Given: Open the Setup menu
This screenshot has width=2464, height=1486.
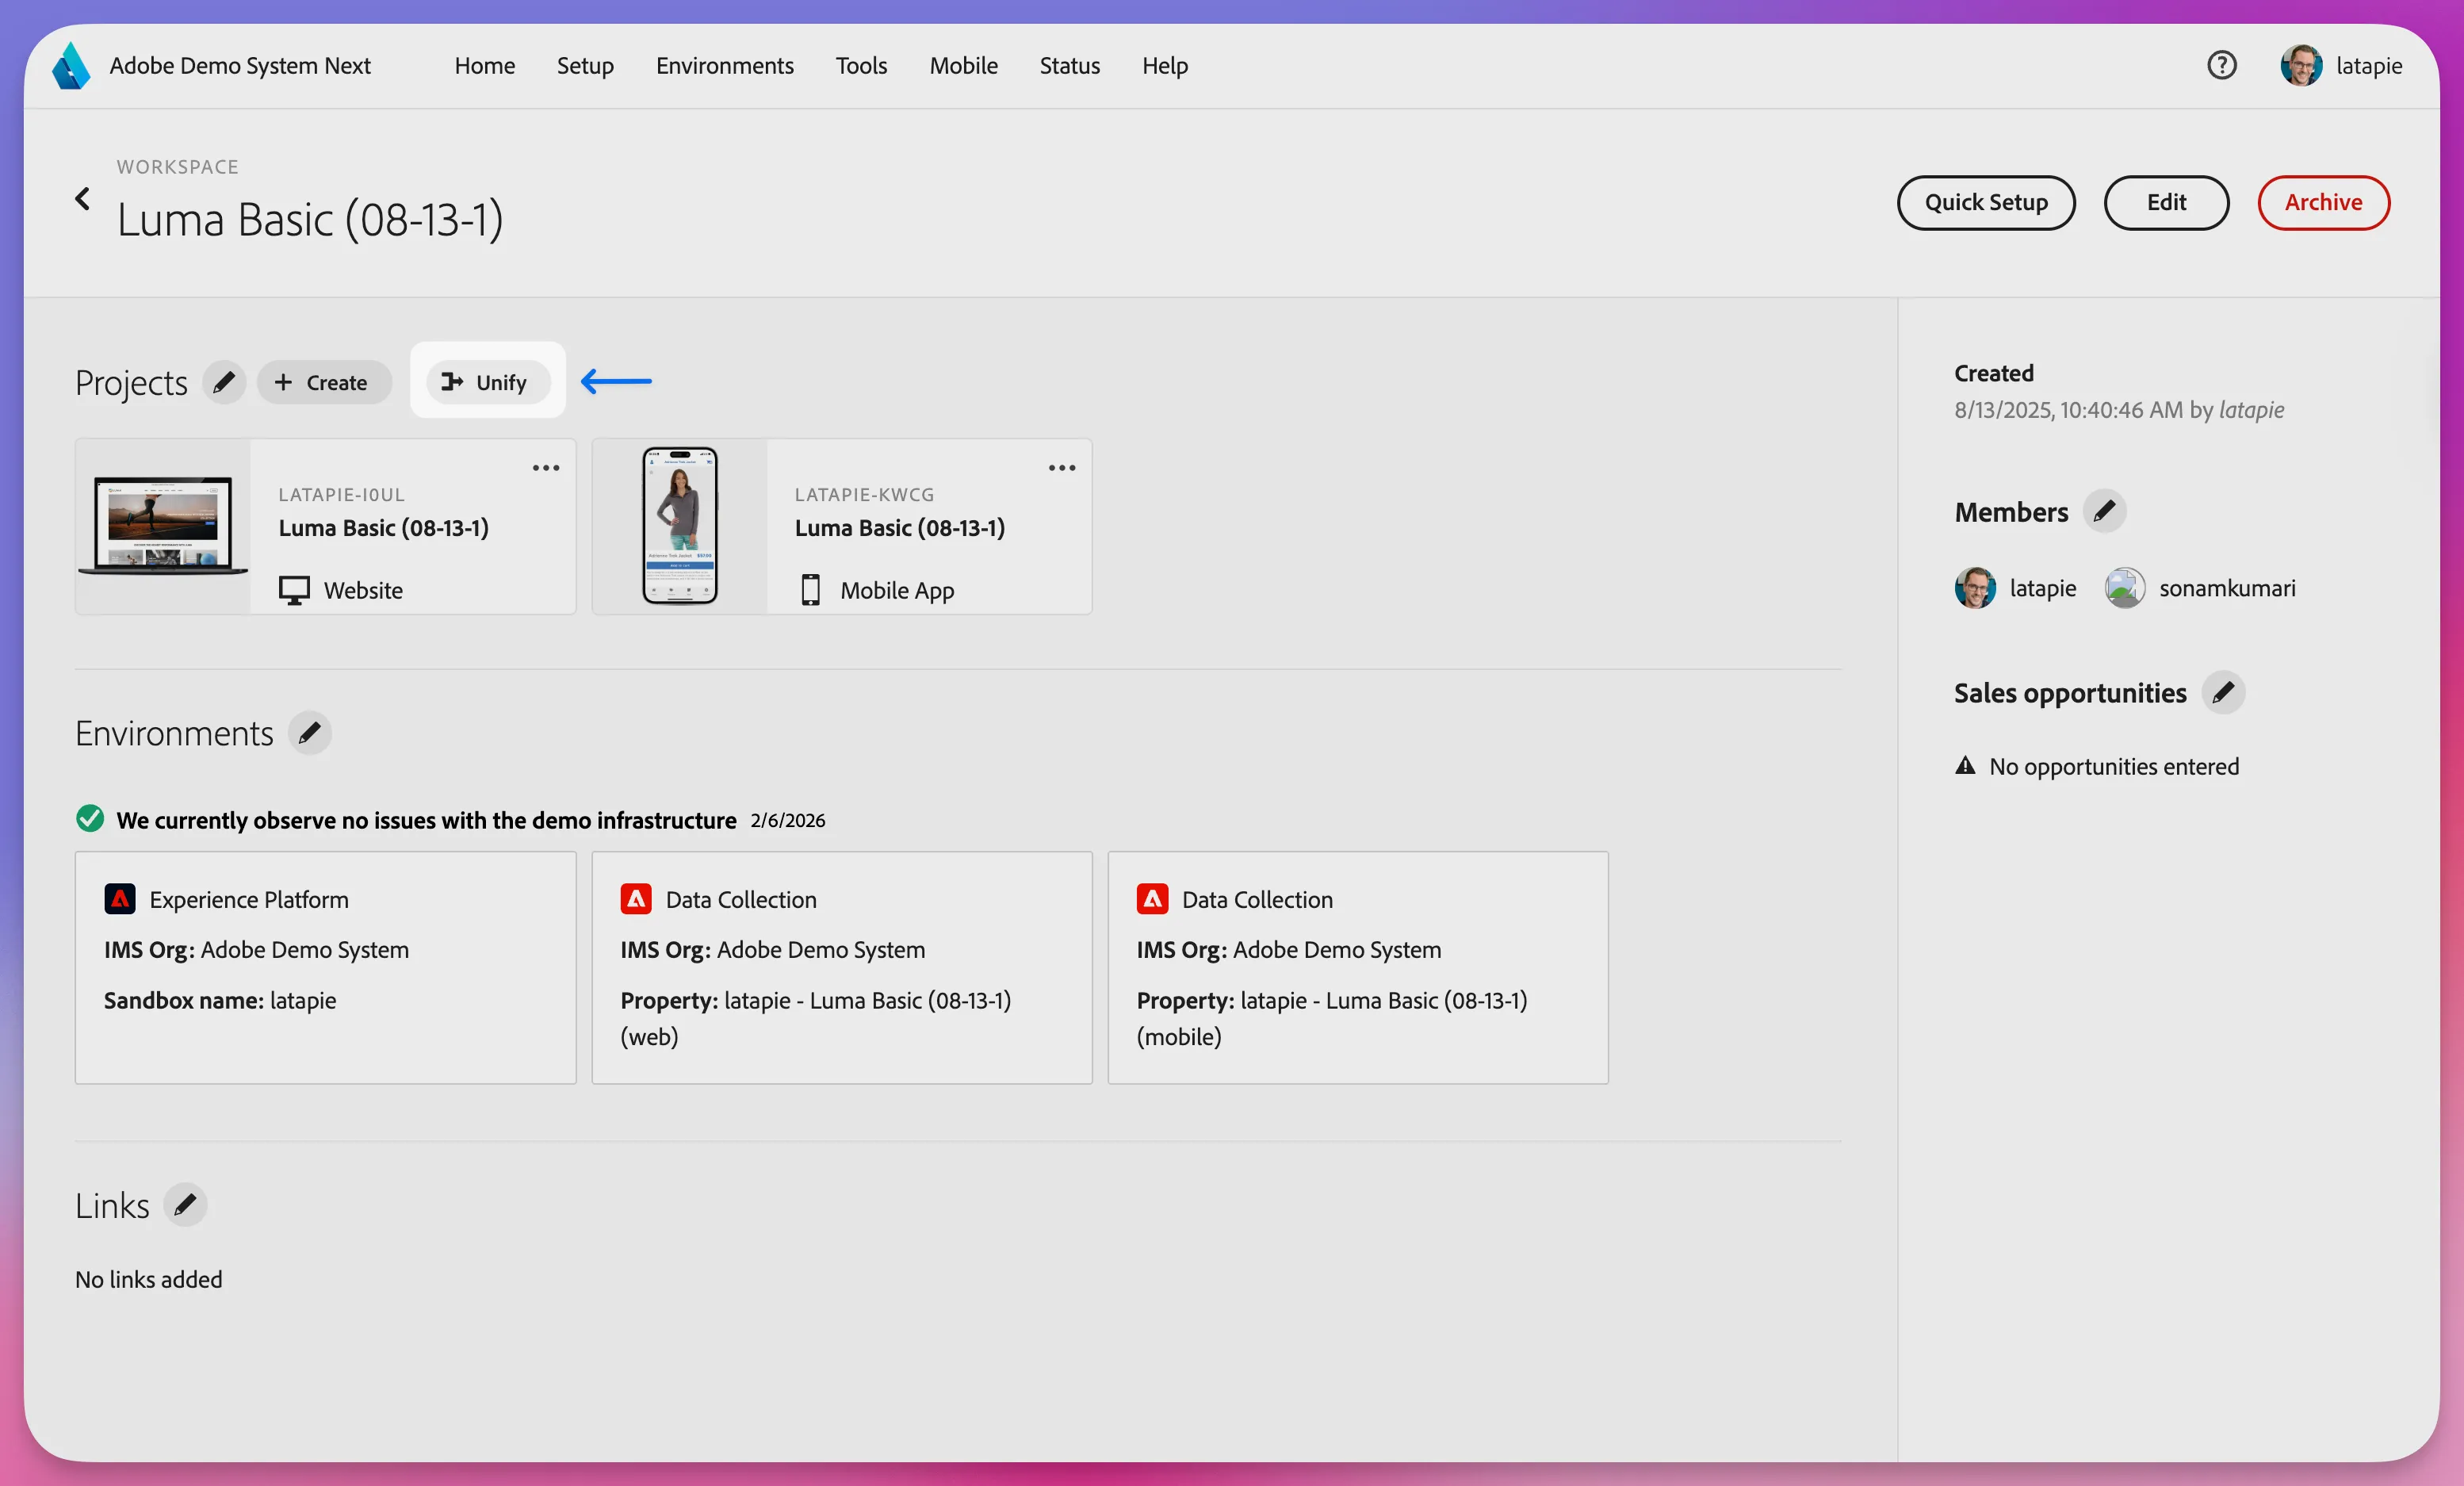Looking at the screenshot, I should [585, 66].
